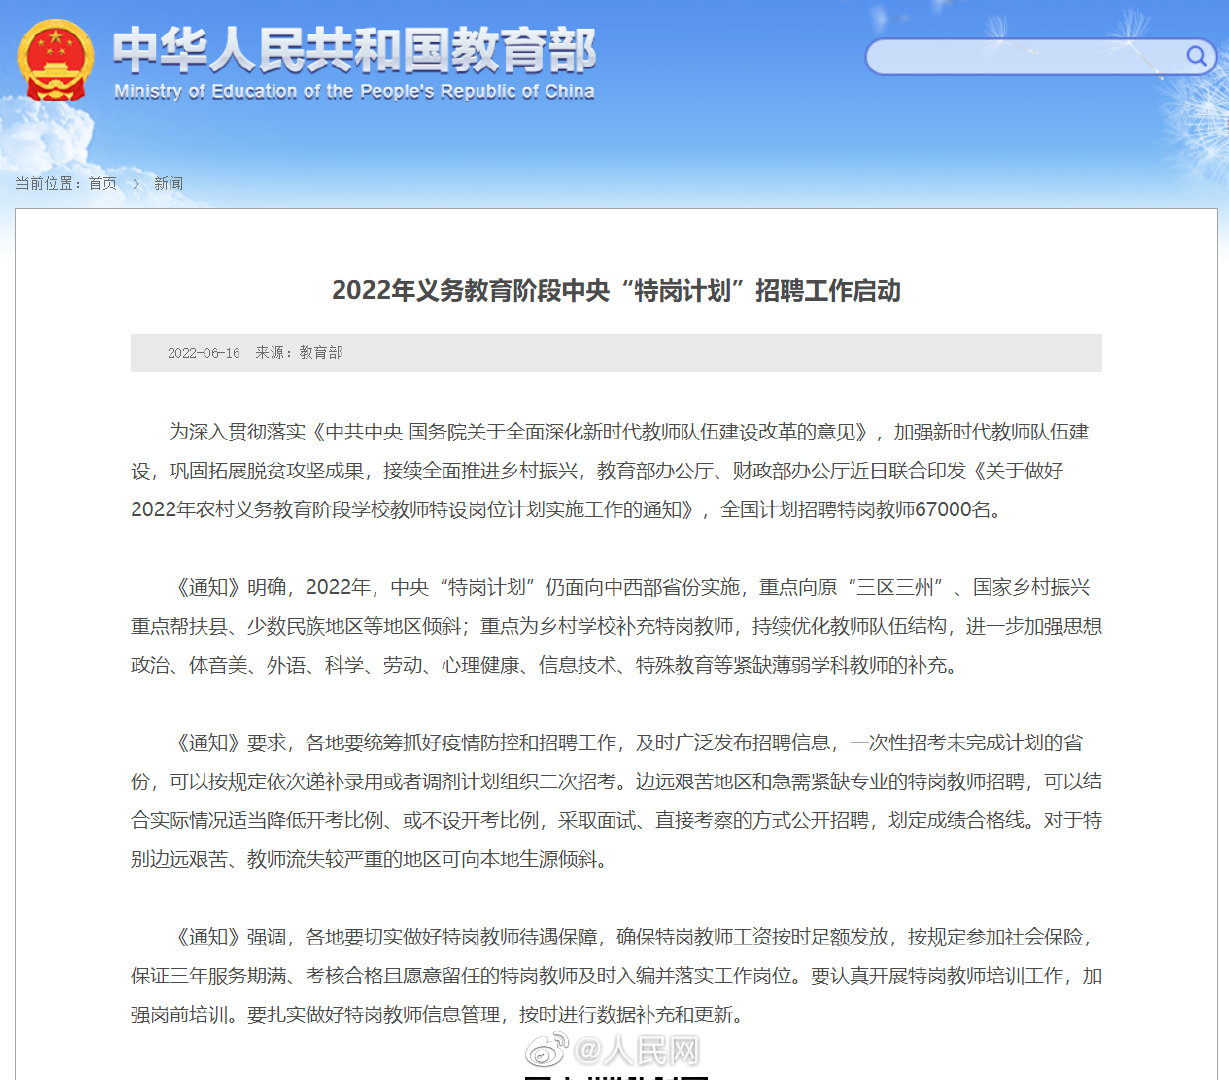Open 新闻 in the breadcrumb
1229x1080 pixels.
pos(168,184)
